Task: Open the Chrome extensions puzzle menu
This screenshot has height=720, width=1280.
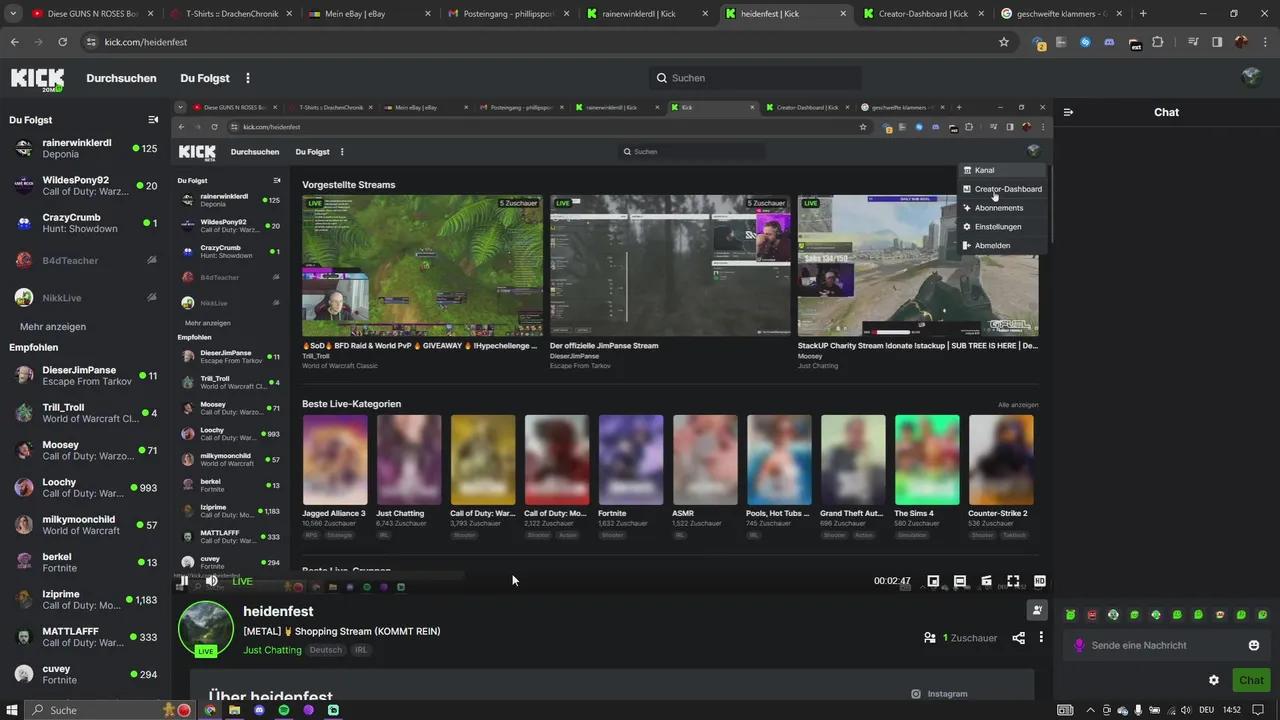Action: point(1158,42)
